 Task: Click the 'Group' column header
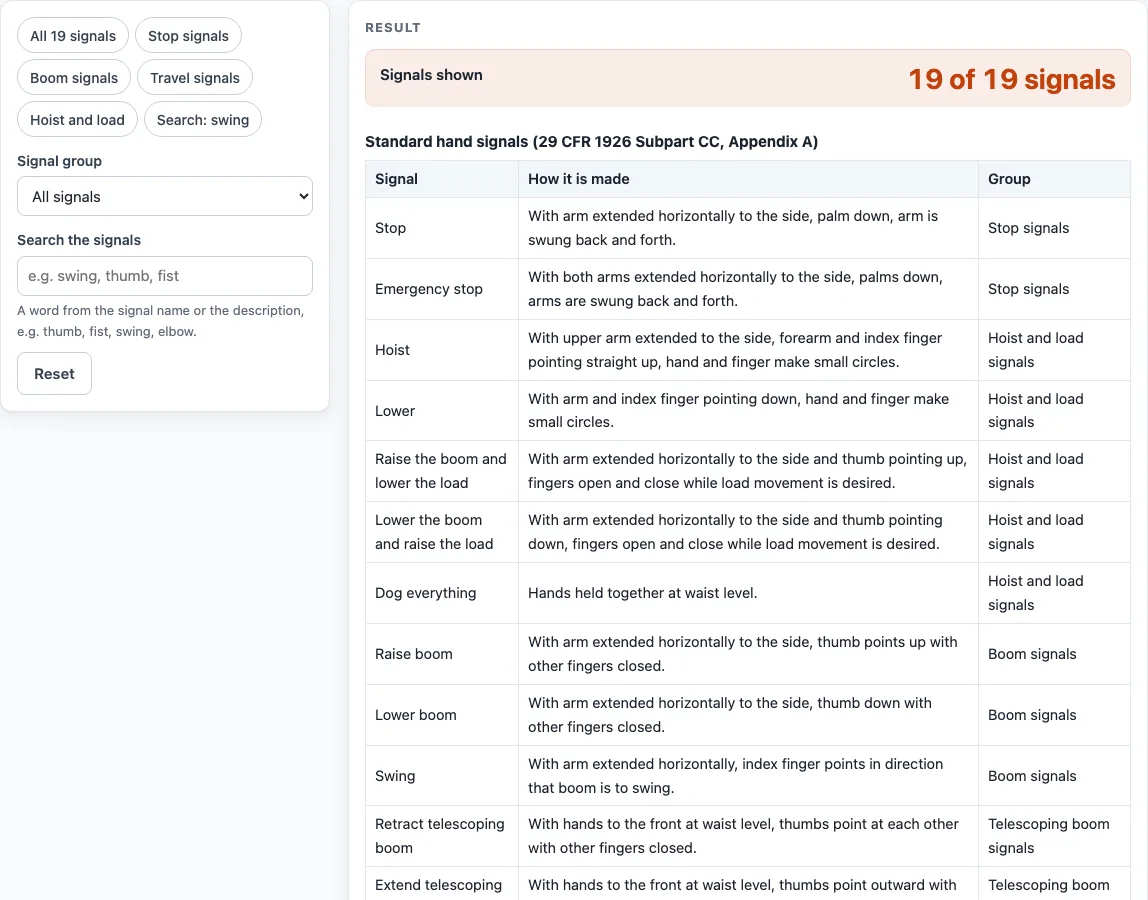(x=1054, y=179)
